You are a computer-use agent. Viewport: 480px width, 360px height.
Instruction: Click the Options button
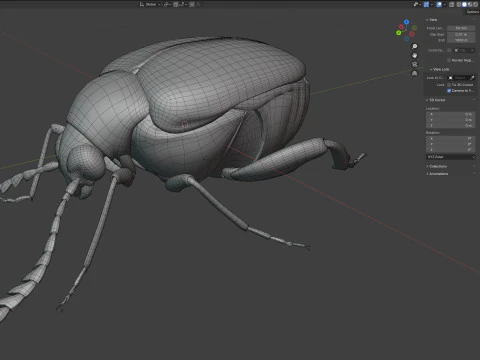pos(473,12)
